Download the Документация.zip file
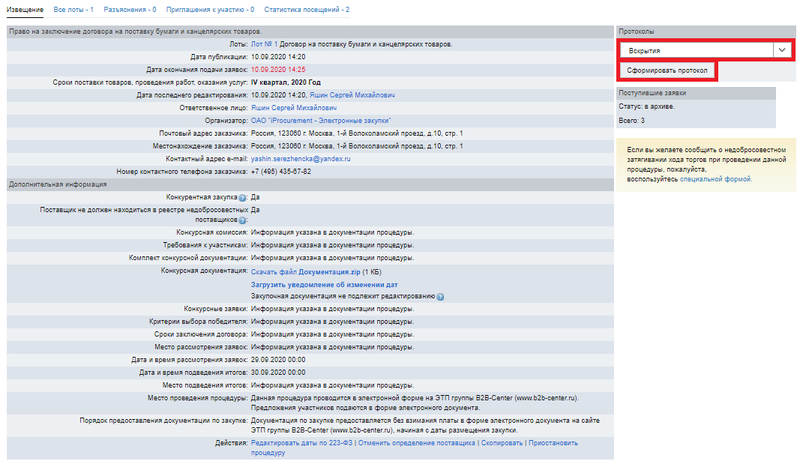This screenshot has width=800, height=467. point(304,271)
